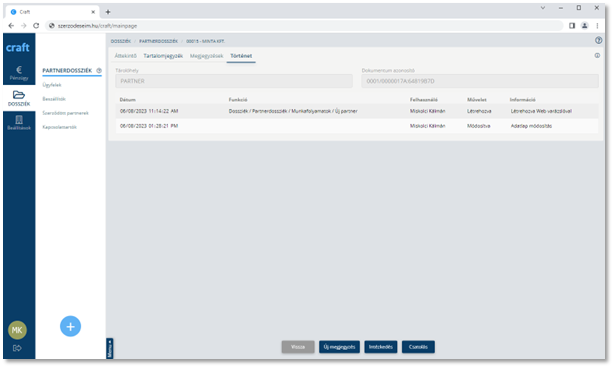Click help icon next to Partnerdossziék heading
The image size is (614, 368).
click(x=99, y=70)
